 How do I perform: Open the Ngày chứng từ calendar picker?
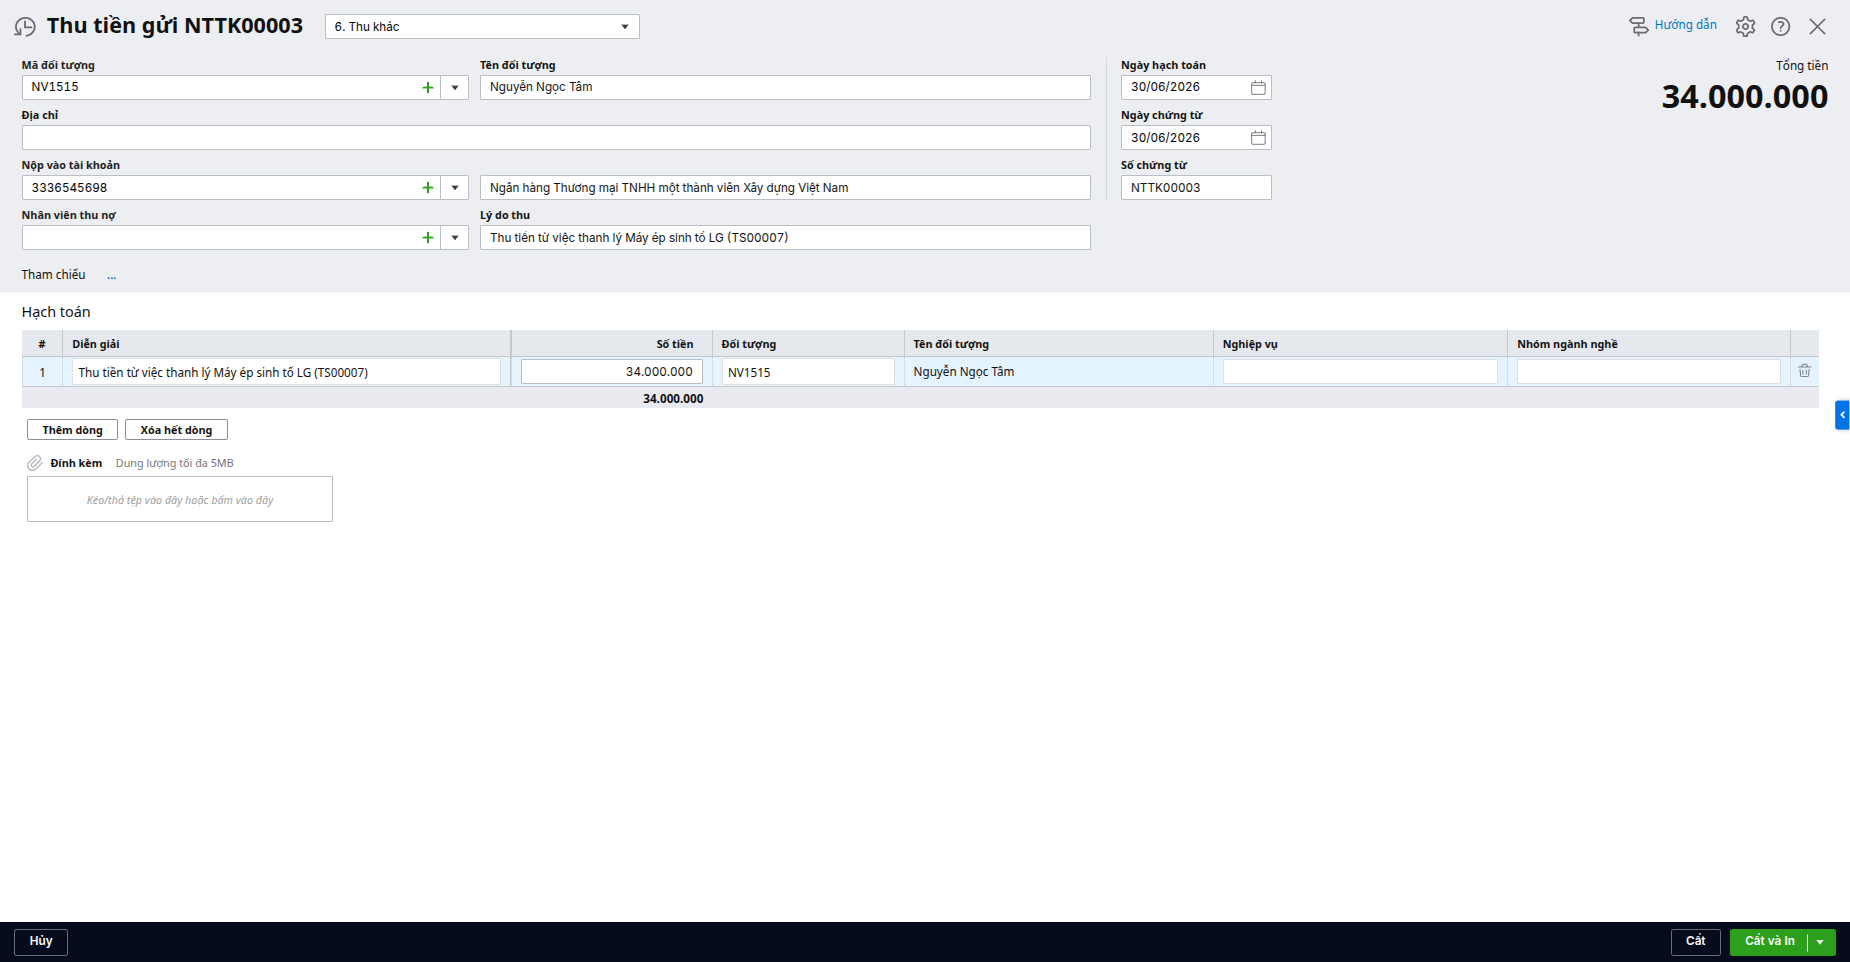(1258, 138)
